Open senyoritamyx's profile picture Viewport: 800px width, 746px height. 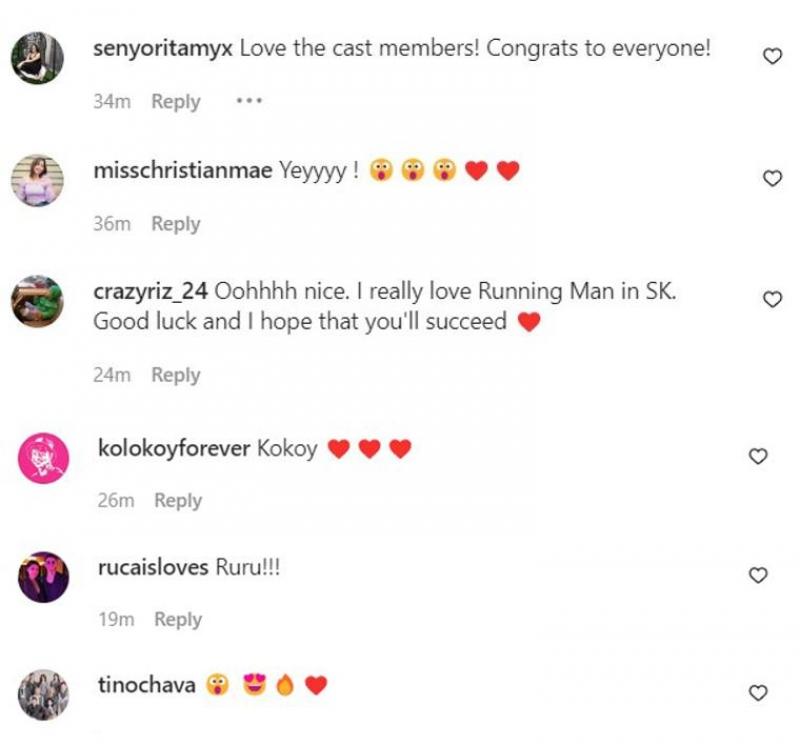(x=38, y=57)
